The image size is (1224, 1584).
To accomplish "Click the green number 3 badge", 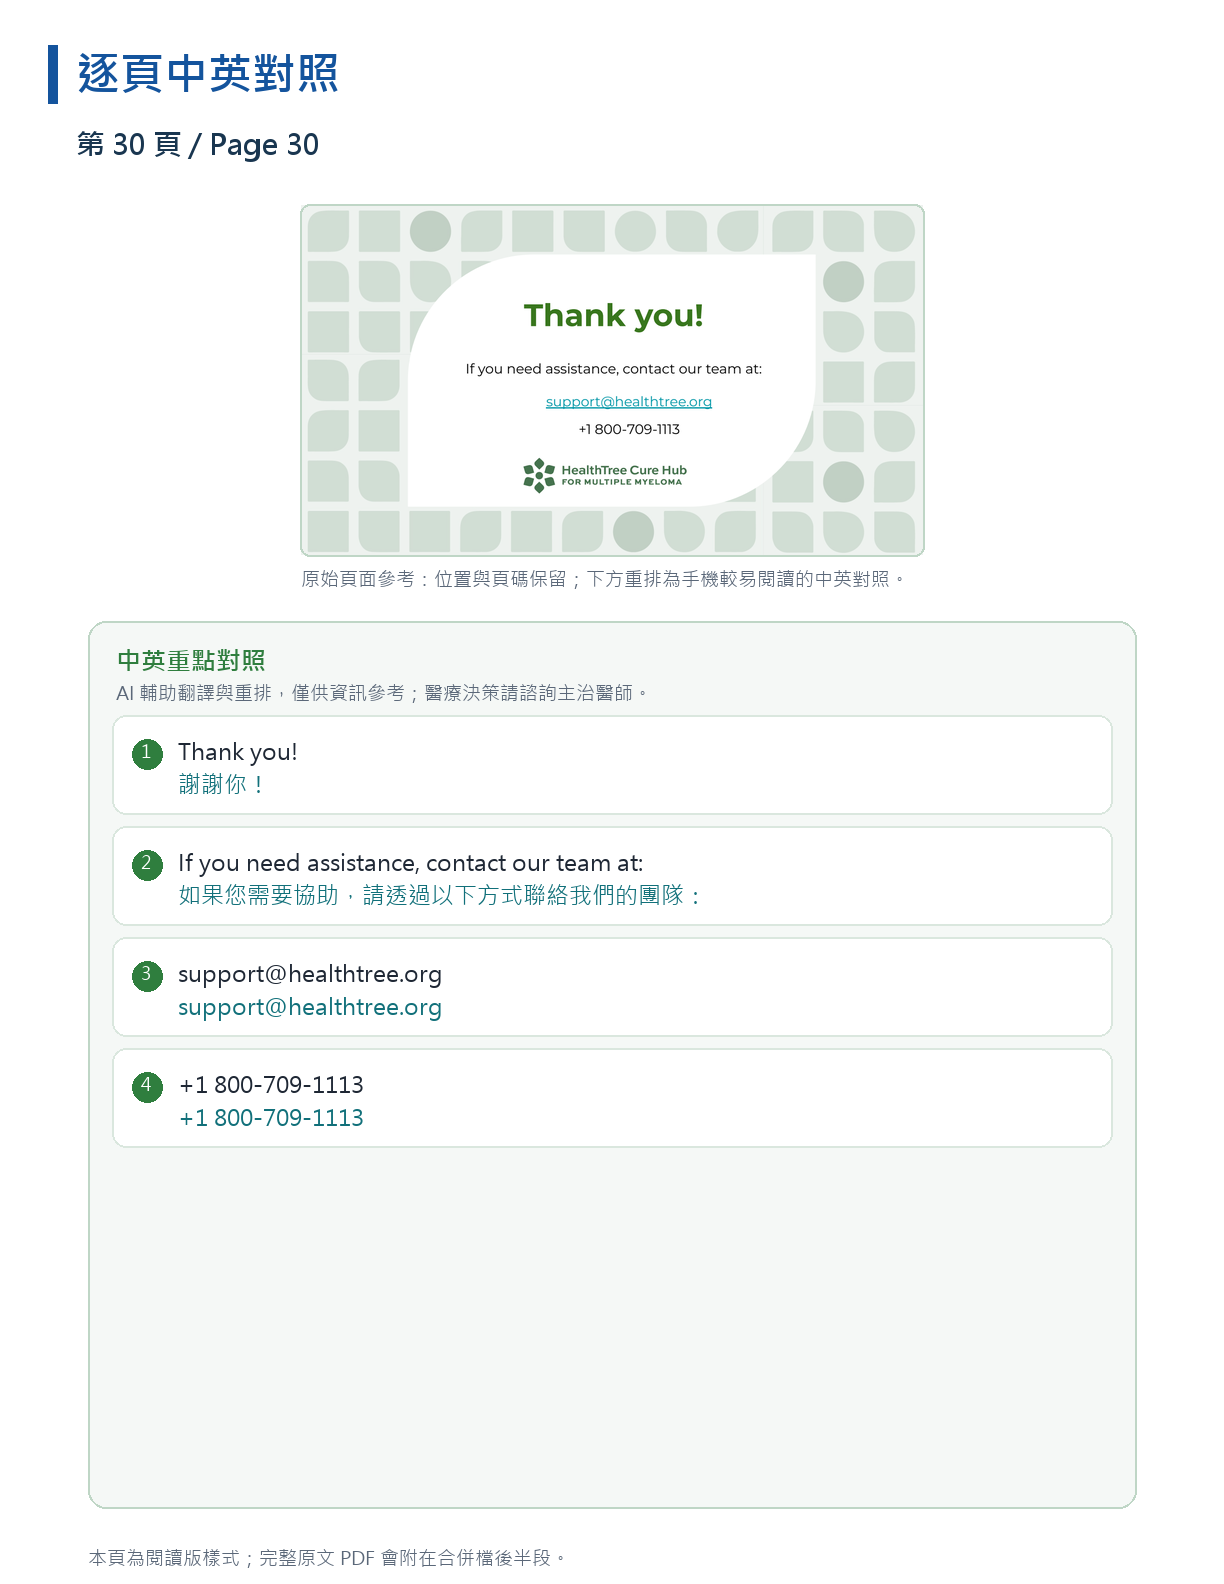I will 147,975.
